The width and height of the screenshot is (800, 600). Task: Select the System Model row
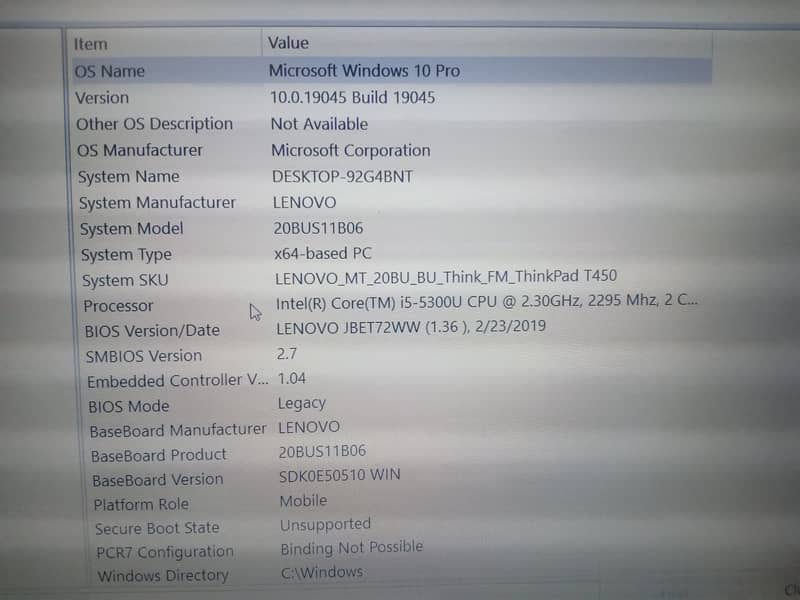point(131,229)
